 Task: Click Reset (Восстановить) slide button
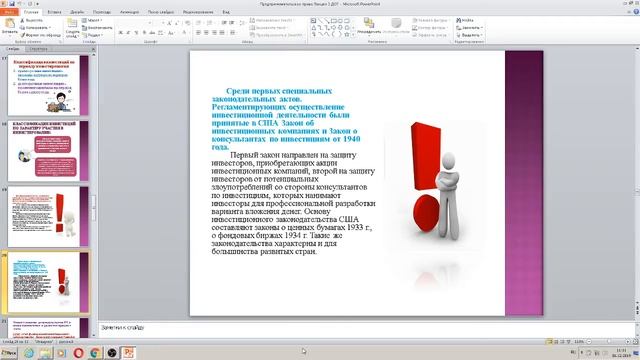[x=97, y=28]
